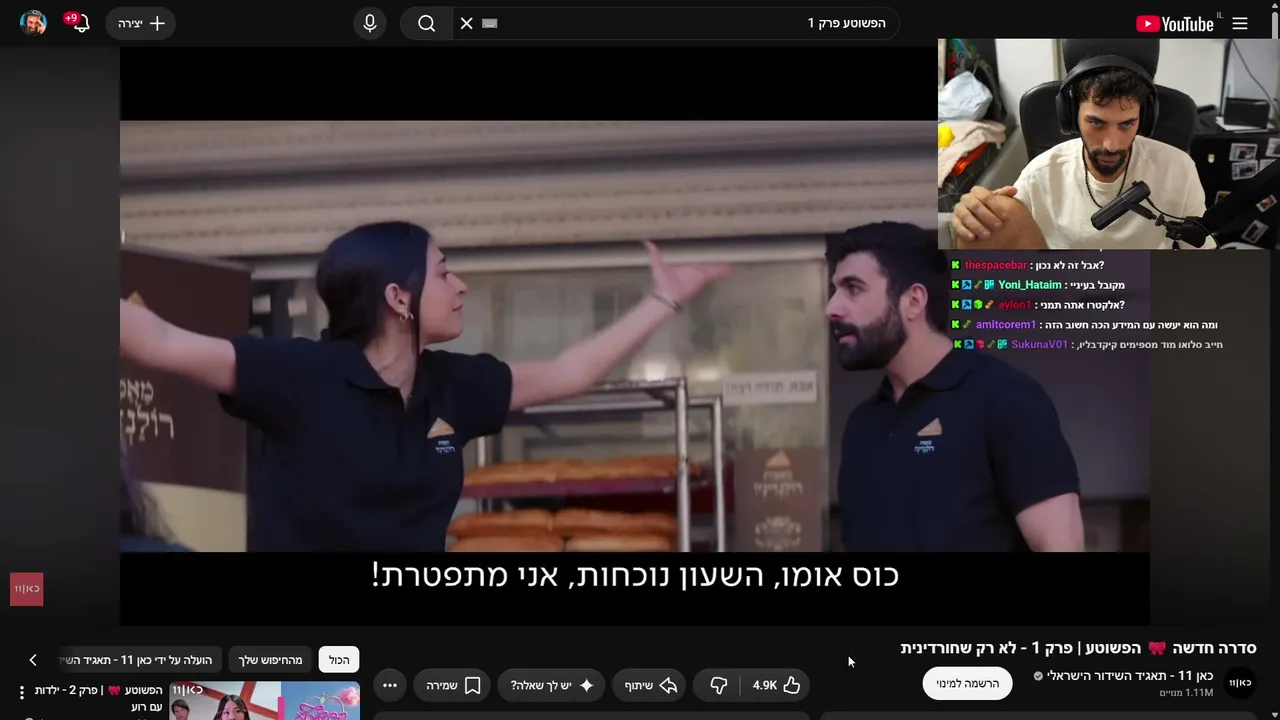Select the מהחיפוש שלך filter chip

270,660
